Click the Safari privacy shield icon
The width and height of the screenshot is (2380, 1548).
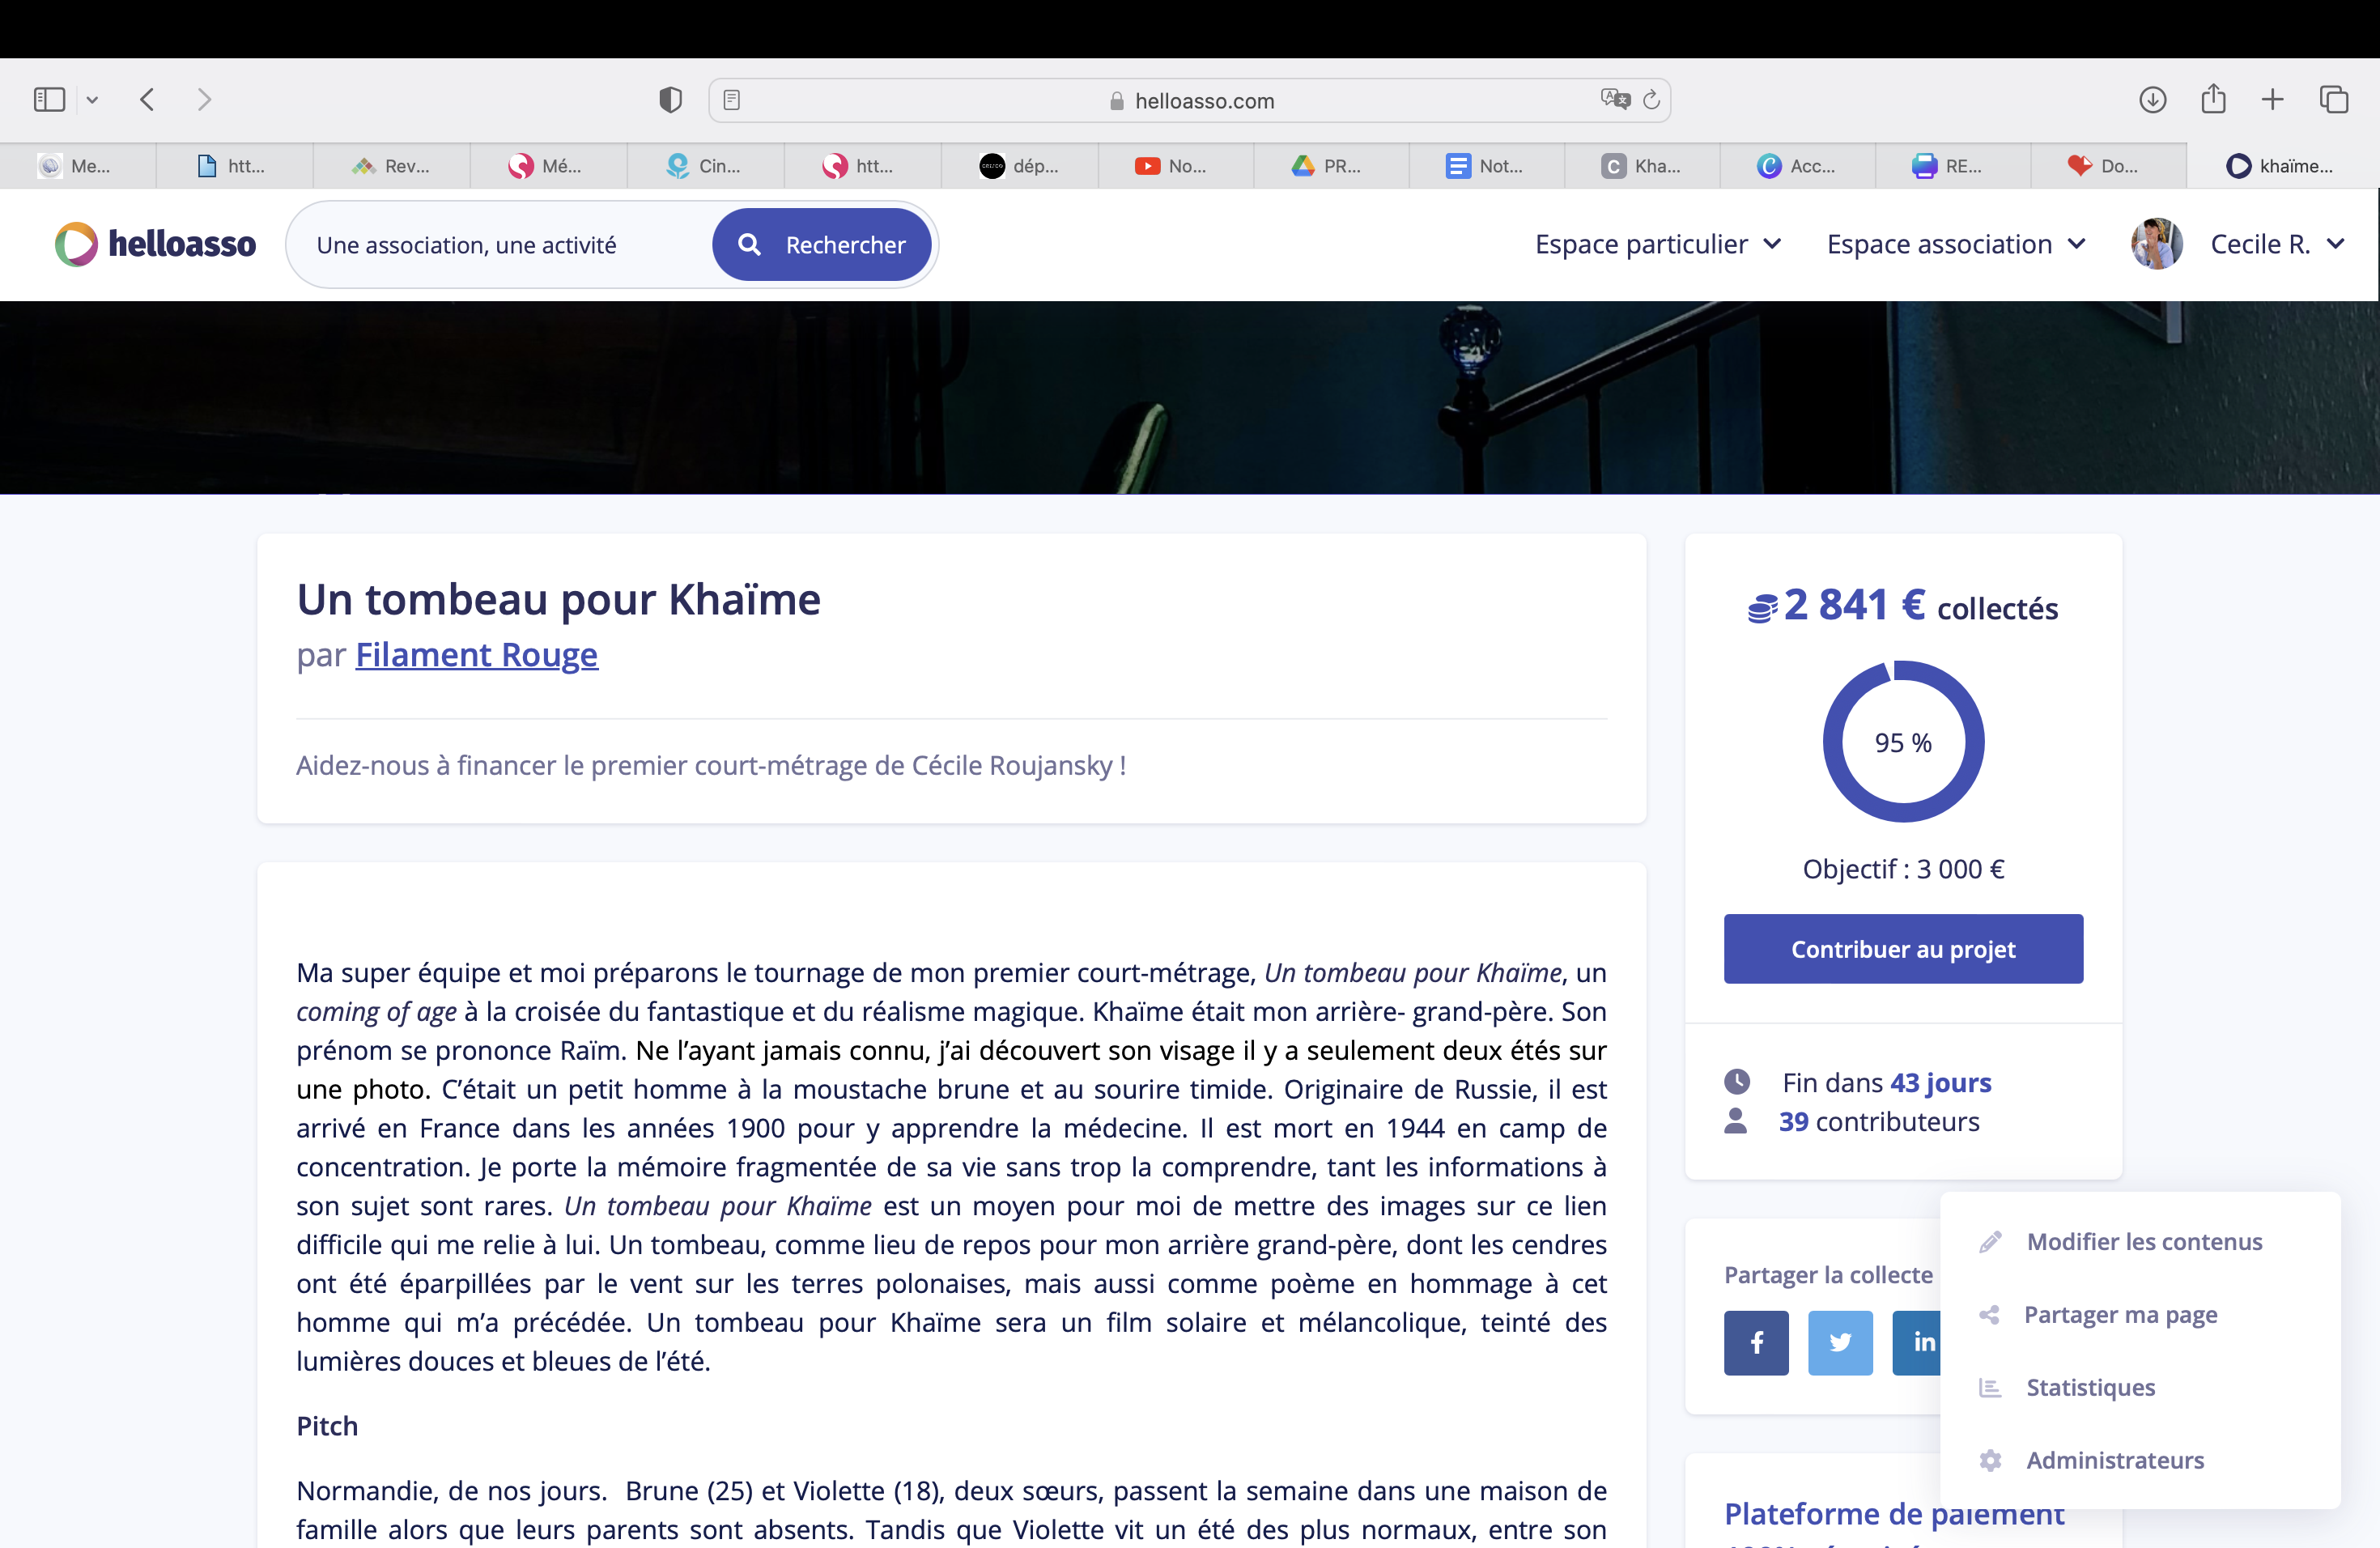(x=670, y=100)
